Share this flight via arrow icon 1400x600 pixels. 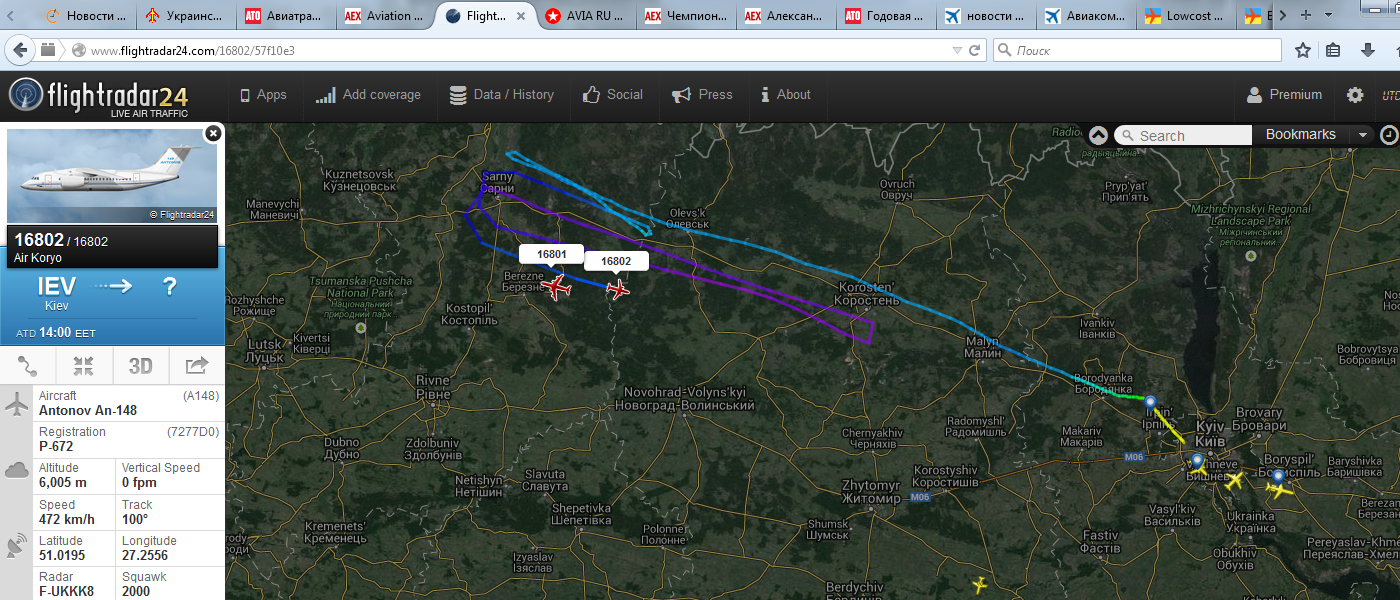[x=197, y=367]
